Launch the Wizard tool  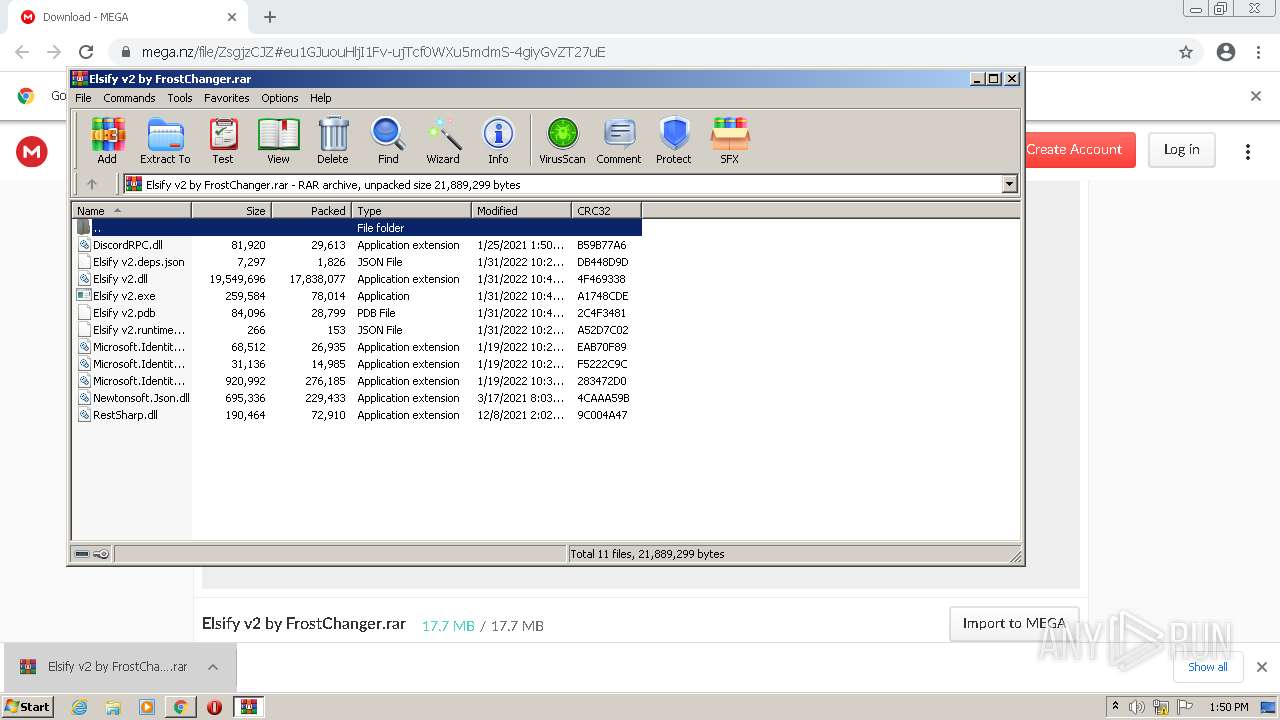tap(443, 140)
